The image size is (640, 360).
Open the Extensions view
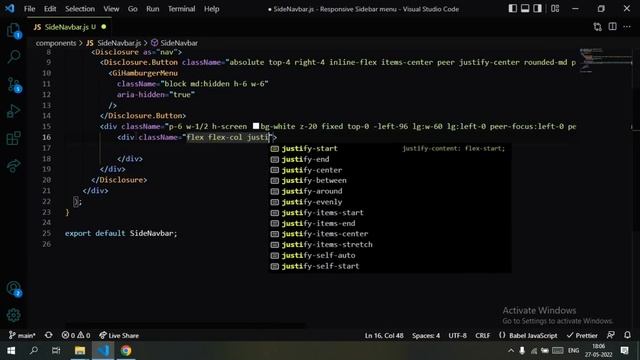click(x=13, y=138)
